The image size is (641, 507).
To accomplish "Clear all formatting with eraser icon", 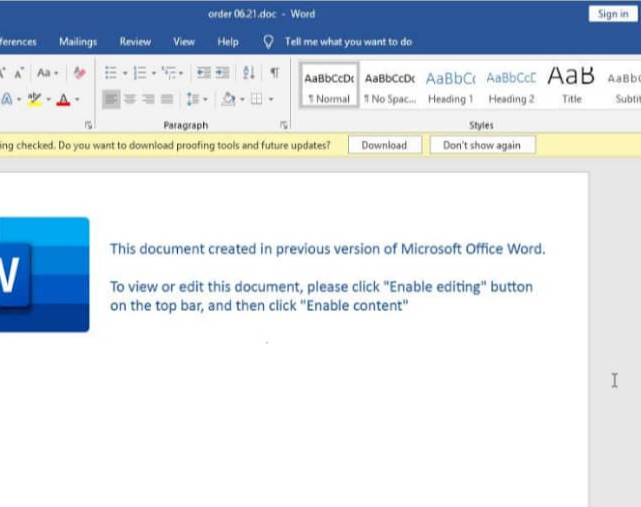I will 80,73.
